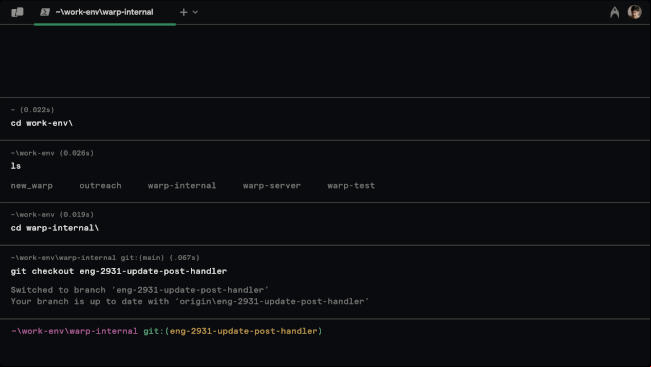
Task: Click the 'Switched to branch' output line
Action: point(140,290)
